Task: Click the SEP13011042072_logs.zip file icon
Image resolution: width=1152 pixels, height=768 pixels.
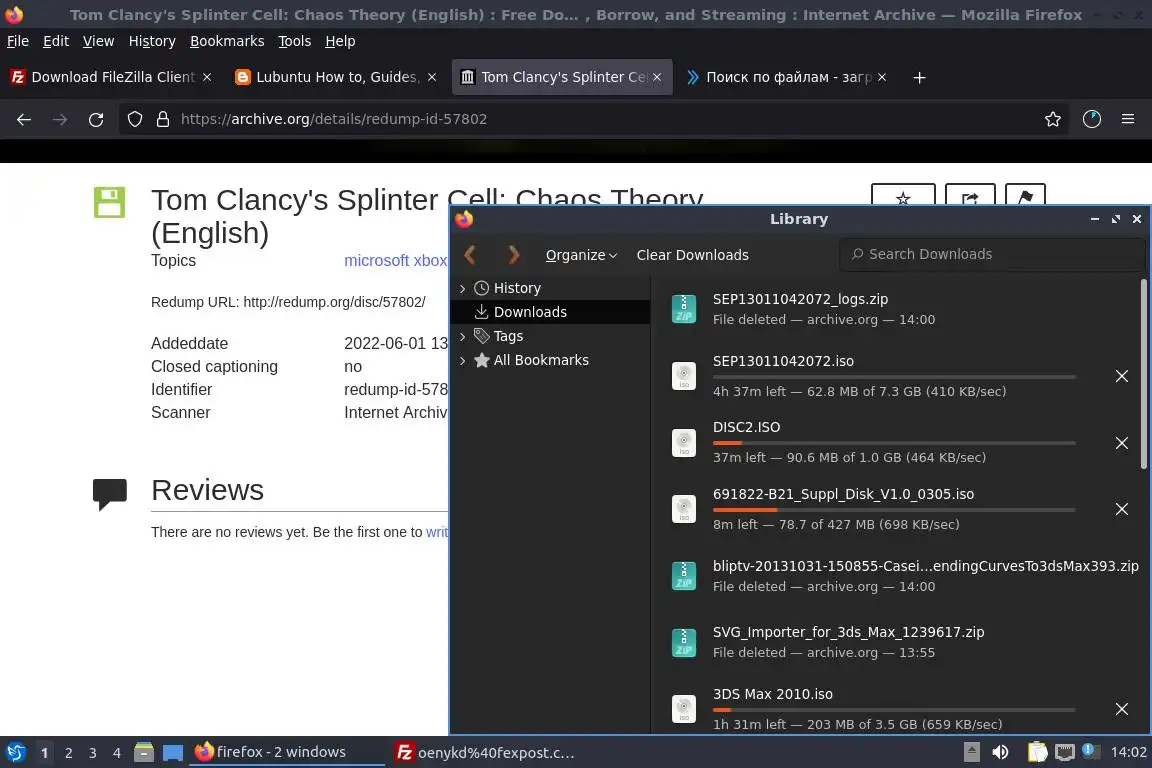Action: (684, 309)
